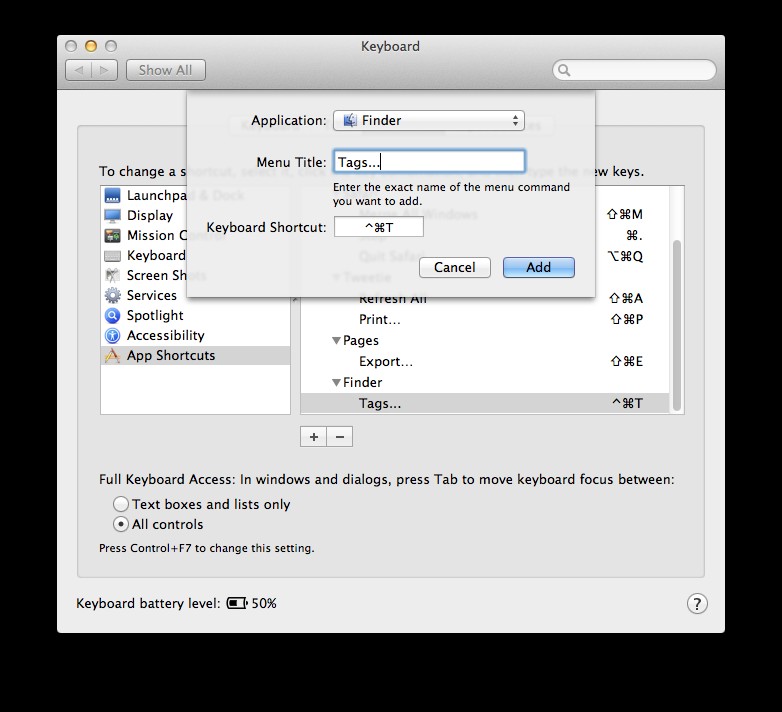Click the Menu Title text field
Screen dimensions: 782x712
[429, 162]
